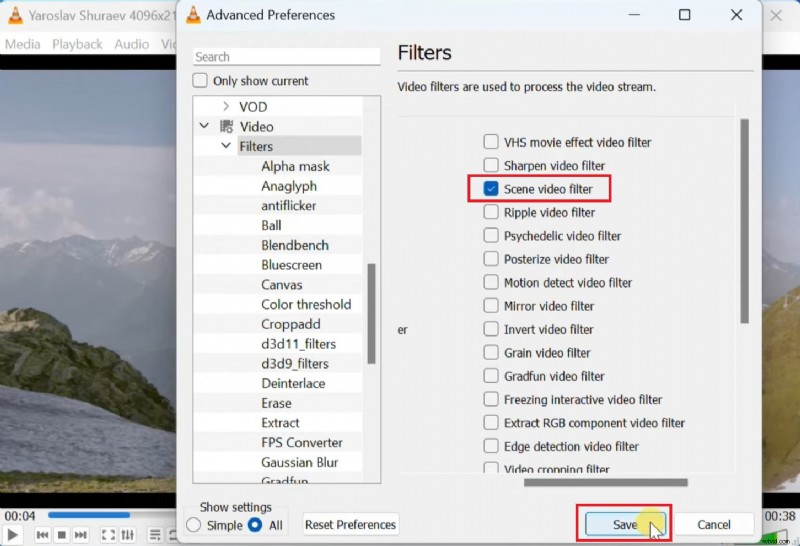This screenshot has height=546, width=800.
Task: Click the next track icon
Action: (80, 535)
